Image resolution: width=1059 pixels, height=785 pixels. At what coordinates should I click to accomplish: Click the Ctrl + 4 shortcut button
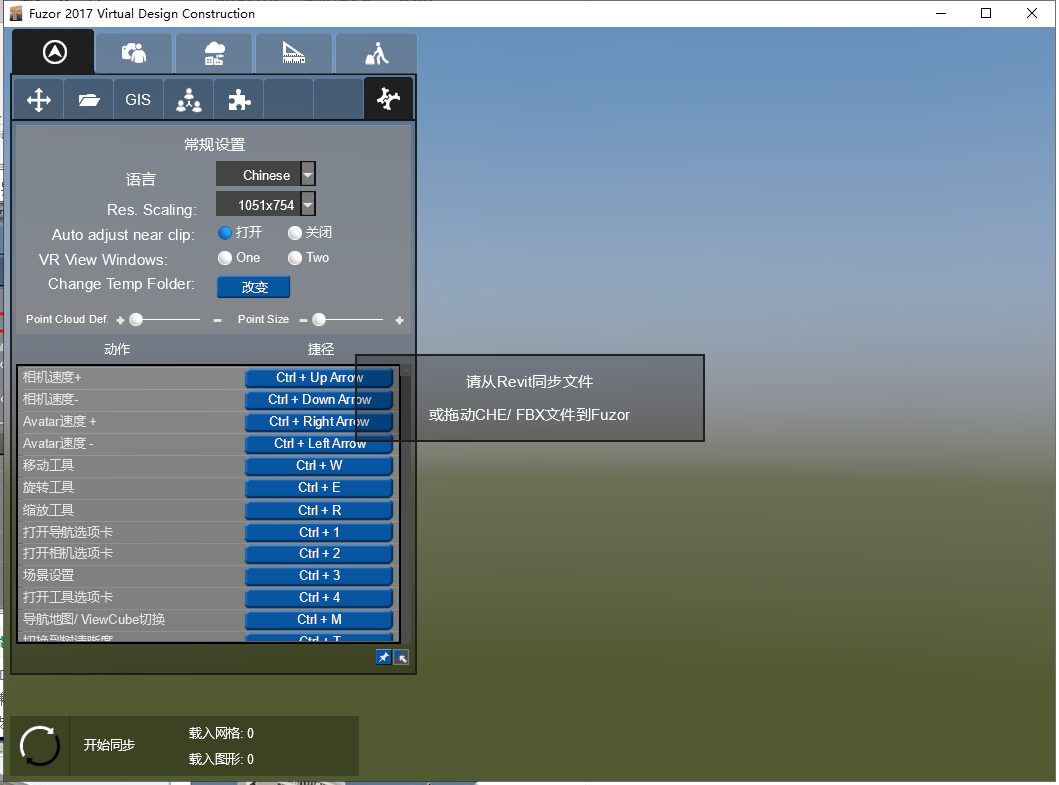(x=319, y=598)
